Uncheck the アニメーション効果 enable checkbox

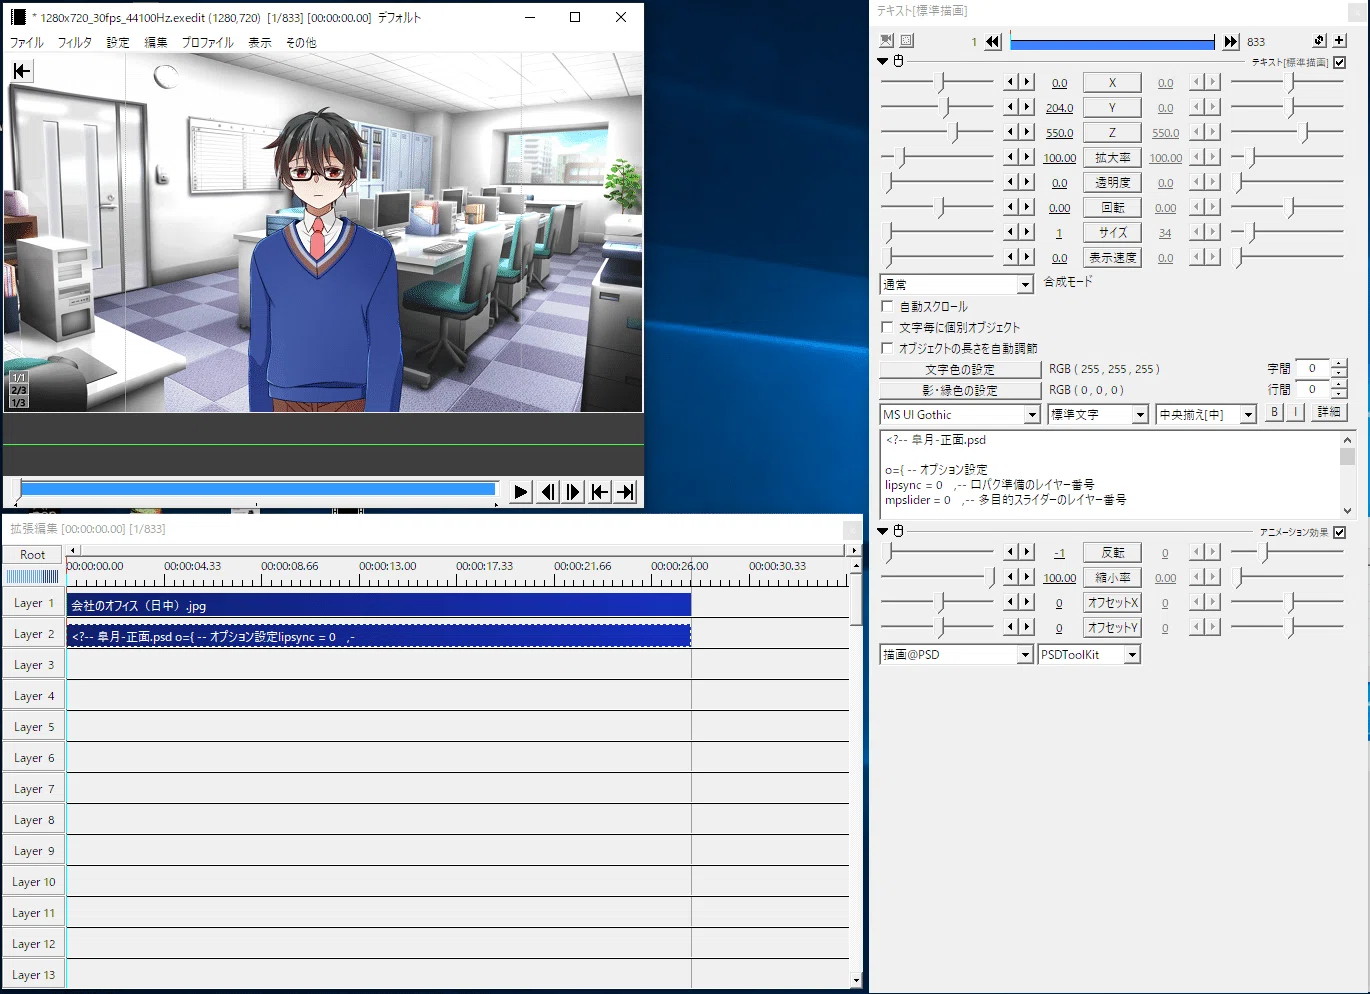[x=1340, y=532]
